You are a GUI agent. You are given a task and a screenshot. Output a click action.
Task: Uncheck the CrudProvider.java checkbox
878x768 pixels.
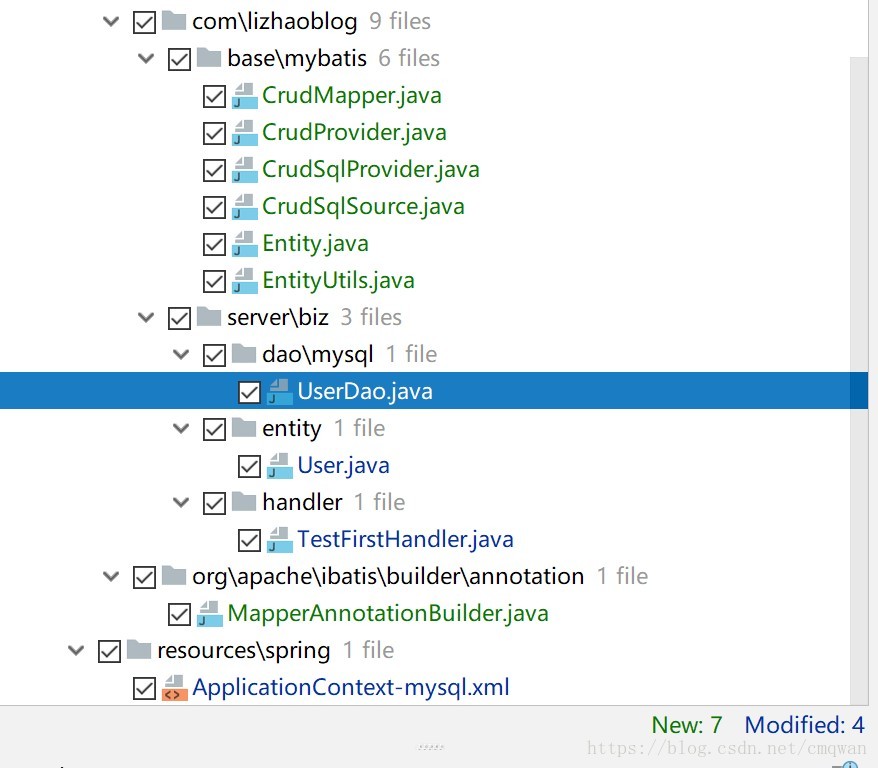(214, 134)
